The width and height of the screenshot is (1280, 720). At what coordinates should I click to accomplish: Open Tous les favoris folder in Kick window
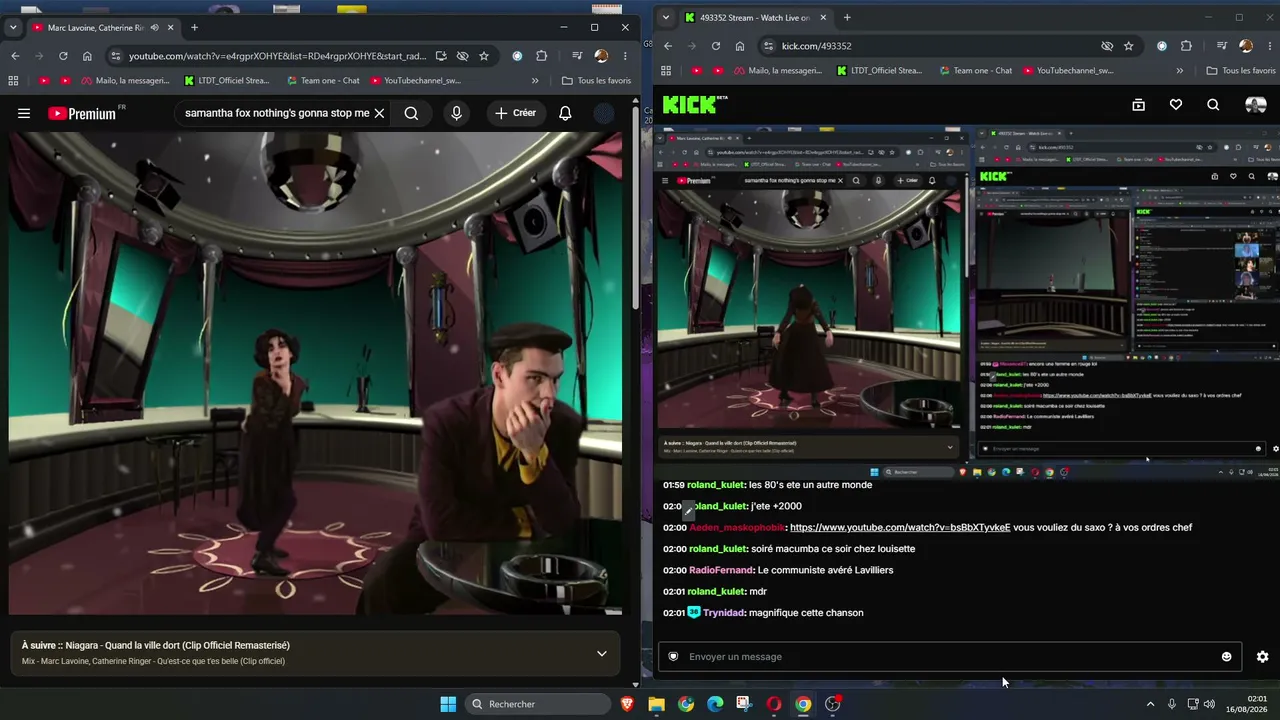tap(1241, 71)
